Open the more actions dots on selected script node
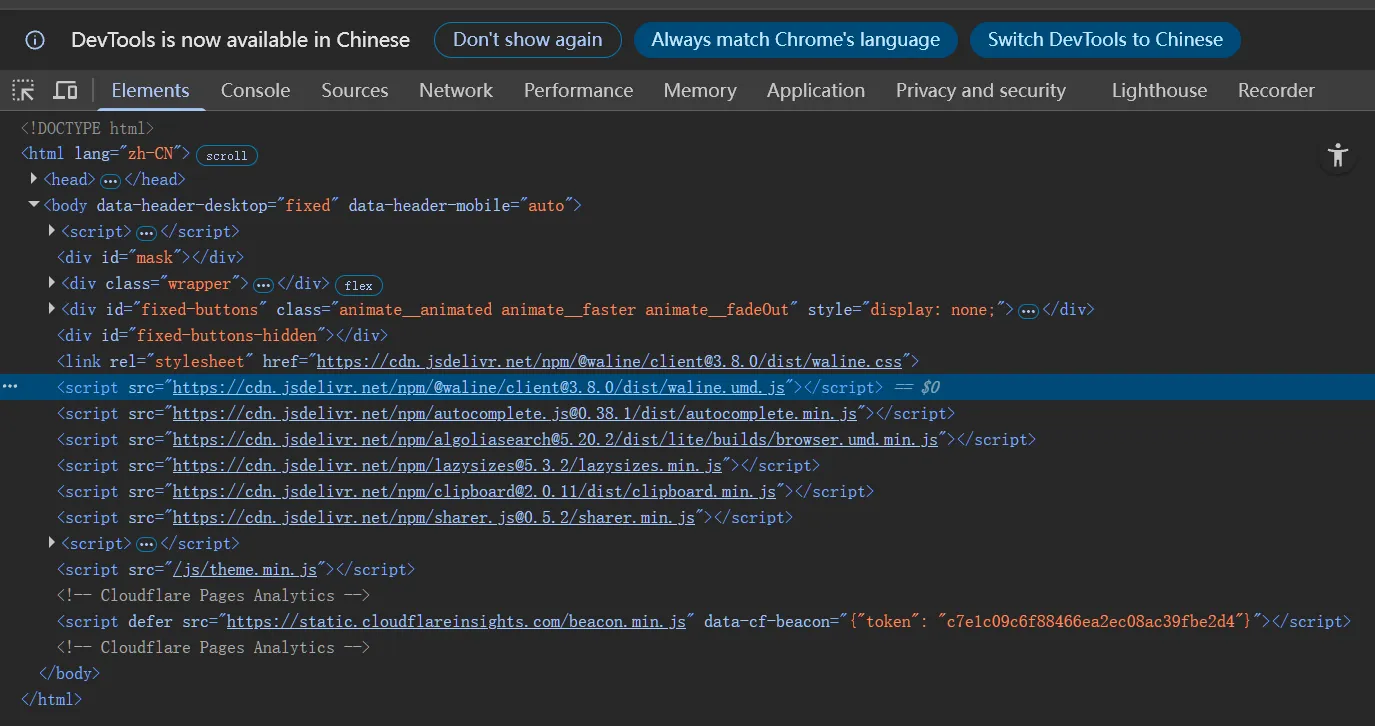 [x=9, y=386]
